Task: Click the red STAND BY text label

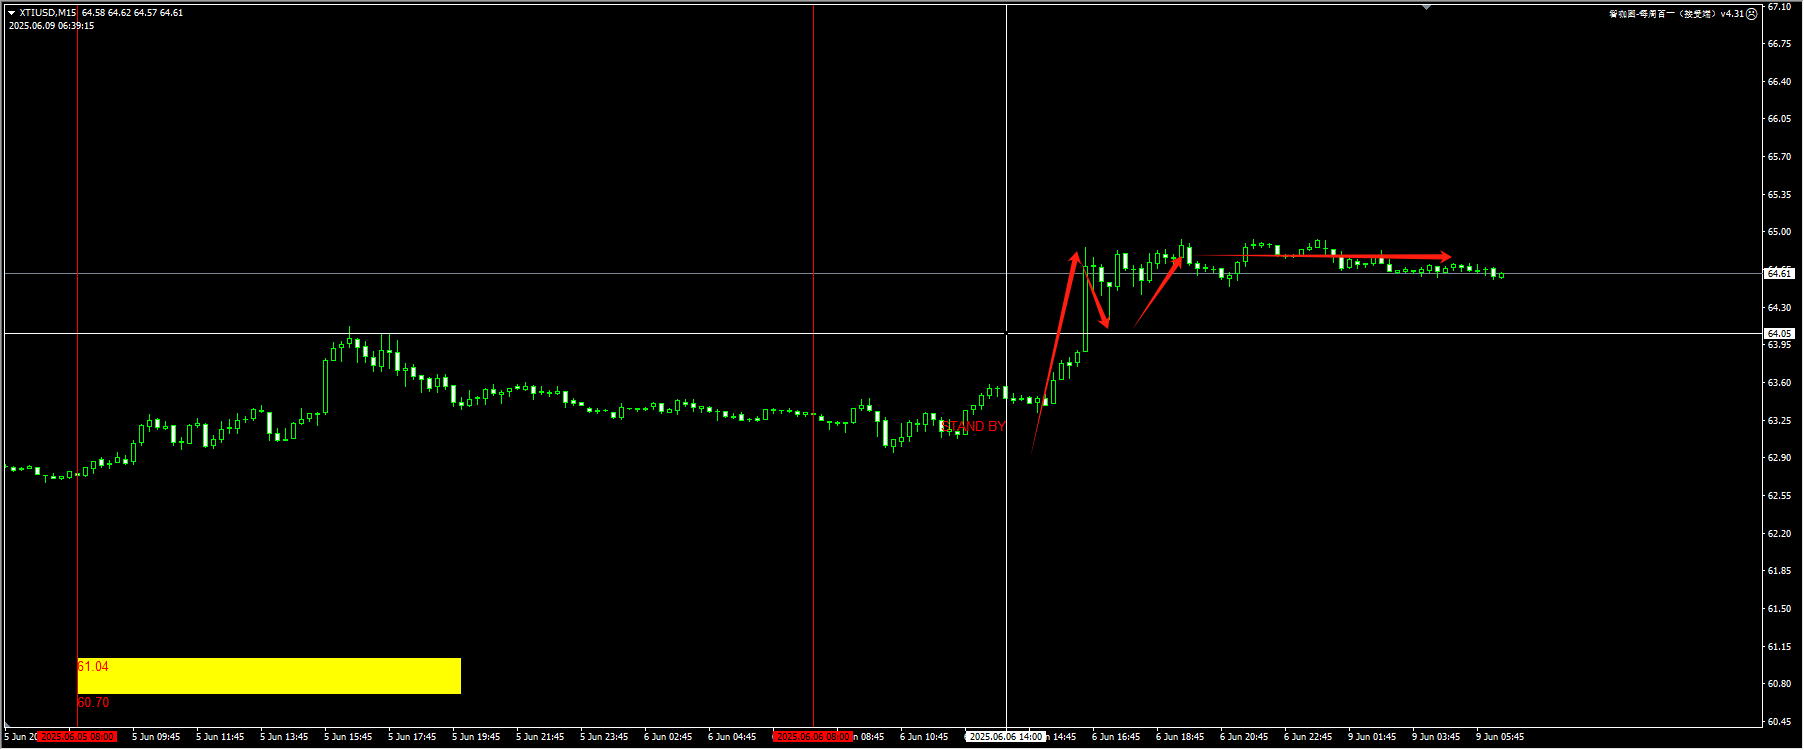Action: point(973,427)
